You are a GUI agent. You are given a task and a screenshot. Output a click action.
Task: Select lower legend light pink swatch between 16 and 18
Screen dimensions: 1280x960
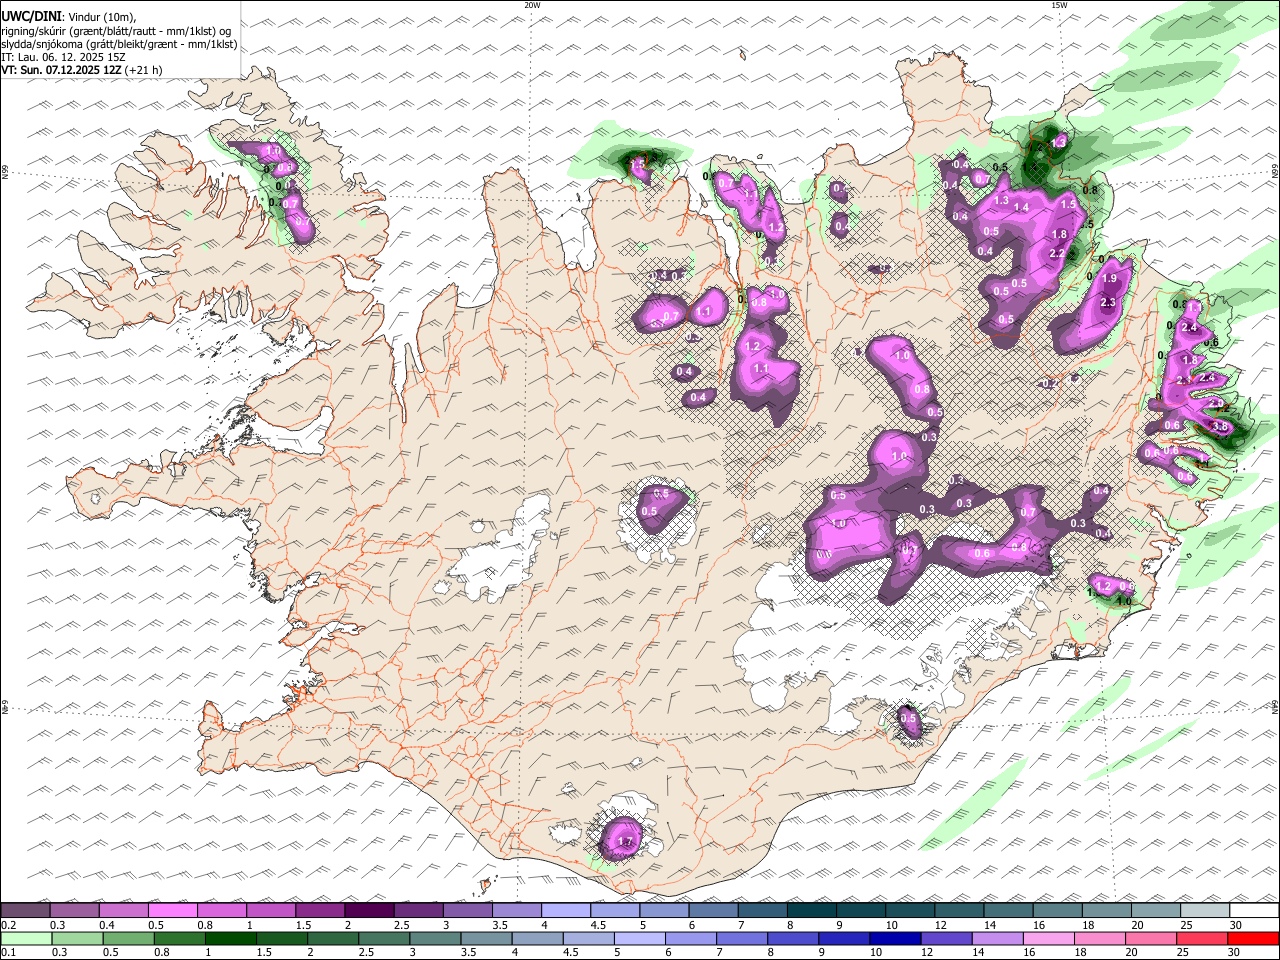point(1048,939)
